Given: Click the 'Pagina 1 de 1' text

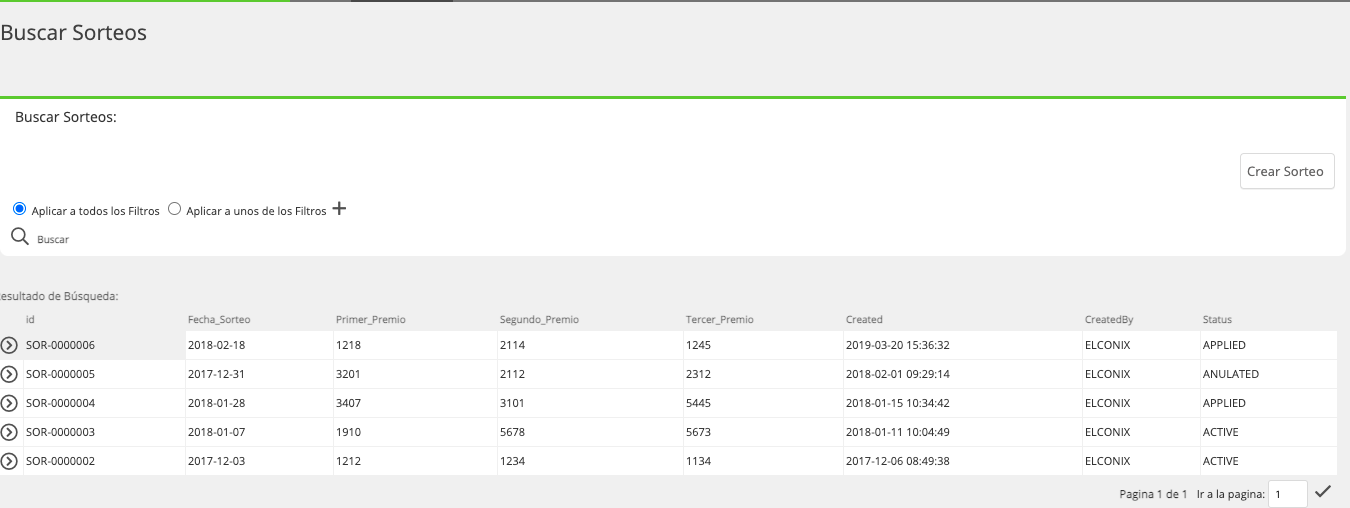Looking at the screenshot, I should 1153,494.
